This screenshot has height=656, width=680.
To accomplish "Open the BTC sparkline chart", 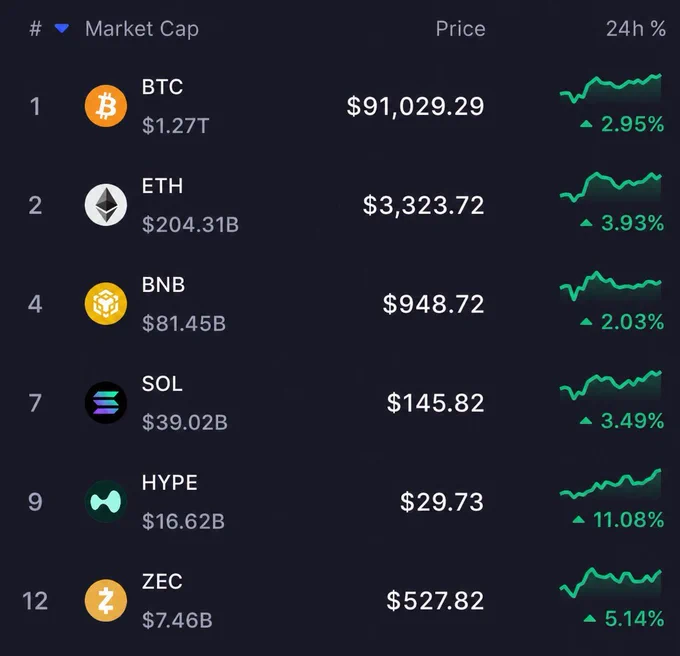I will click(611, 88).
